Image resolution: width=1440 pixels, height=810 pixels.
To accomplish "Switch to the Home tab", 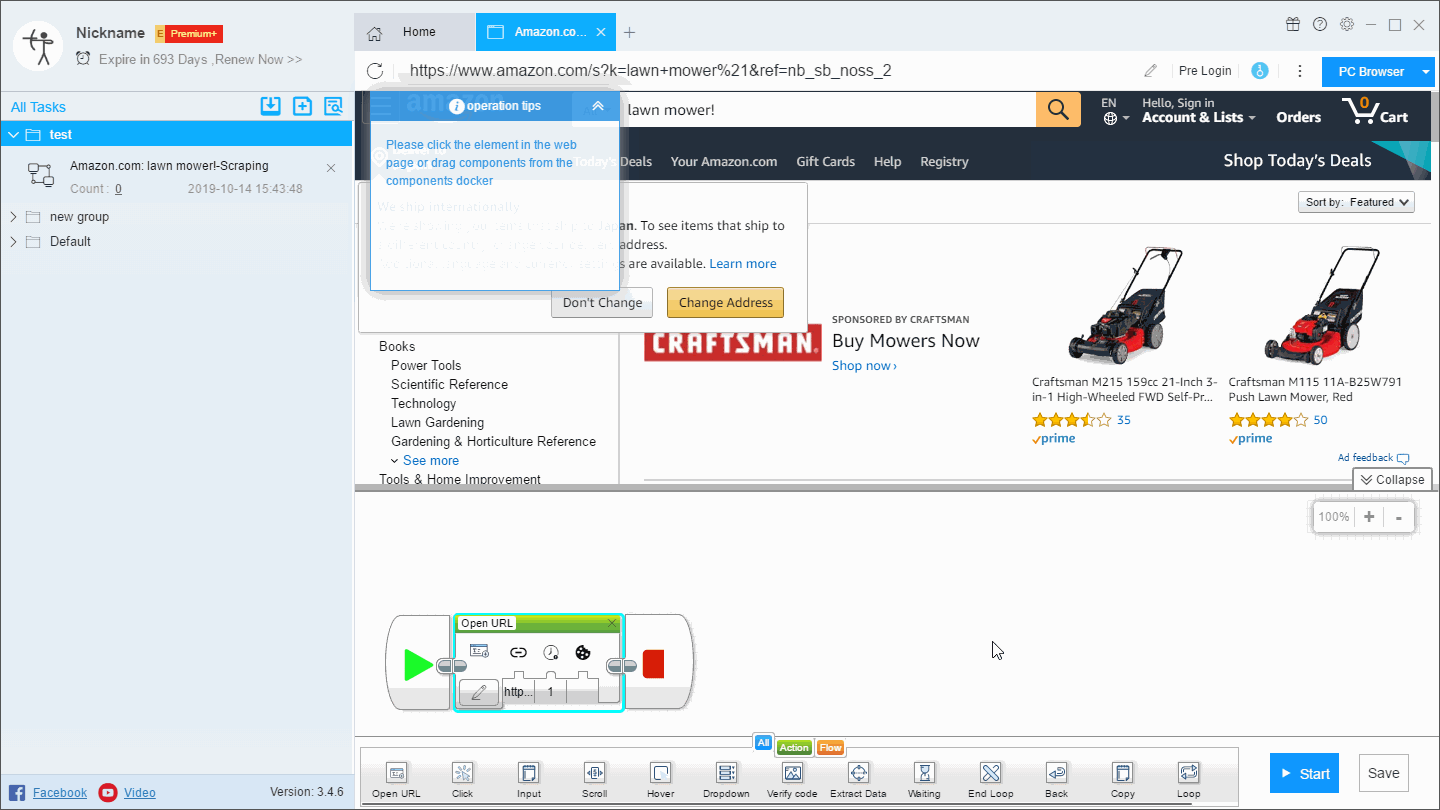I will tap(415, 32).
